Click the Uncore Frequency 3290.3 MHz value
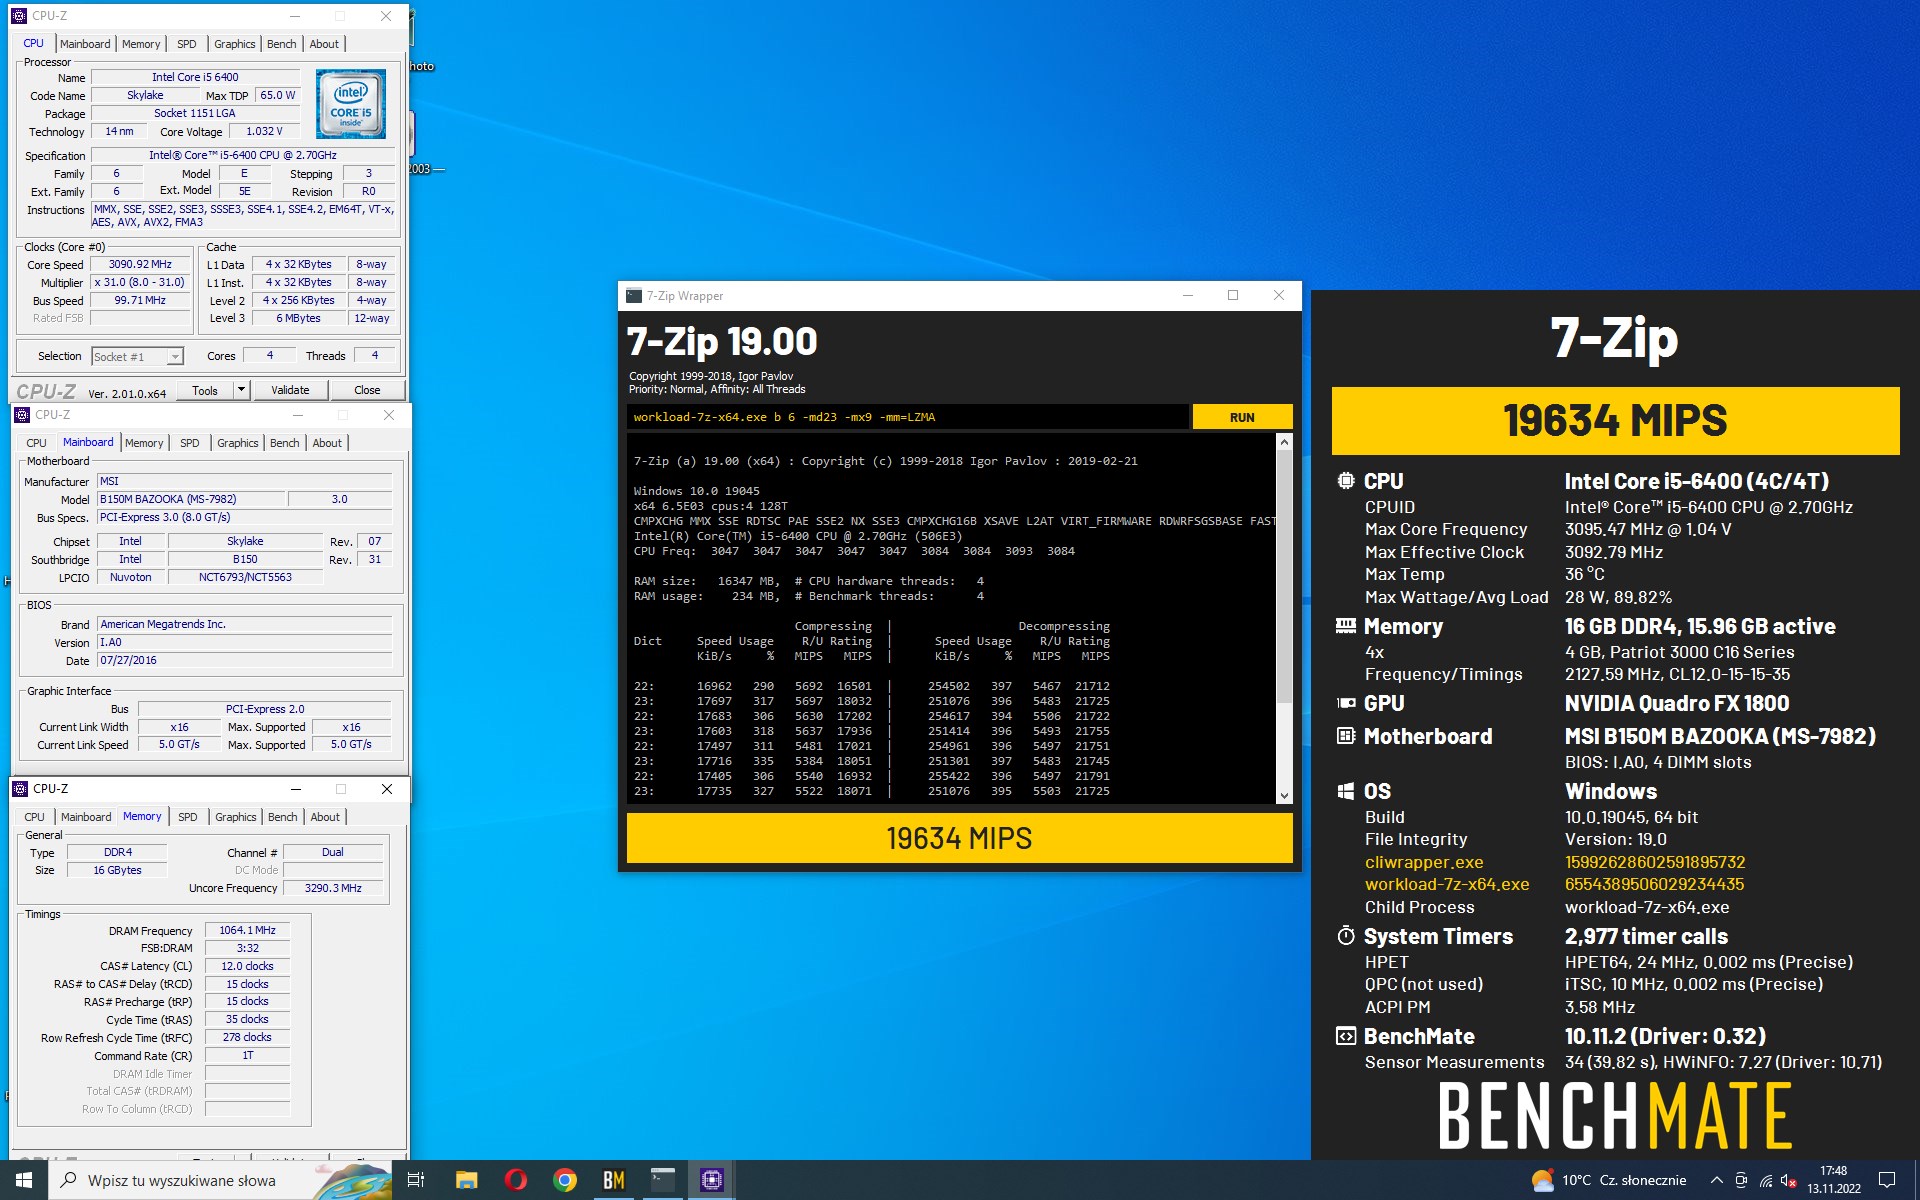Viewport: 1920px width, 1200px height. [x=333, y=888]
